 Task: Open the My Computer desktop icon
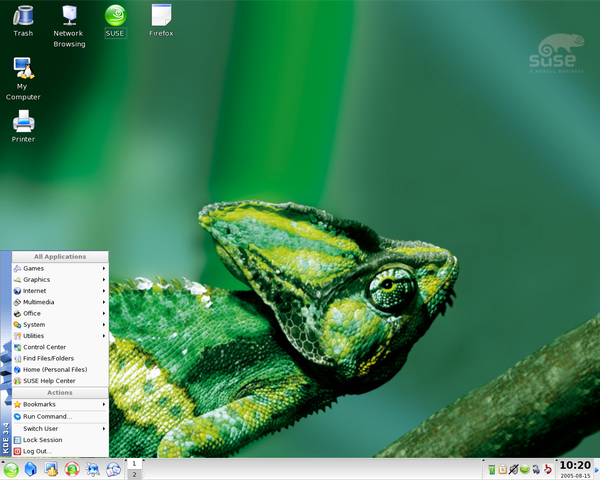click(x=23, y=79)
